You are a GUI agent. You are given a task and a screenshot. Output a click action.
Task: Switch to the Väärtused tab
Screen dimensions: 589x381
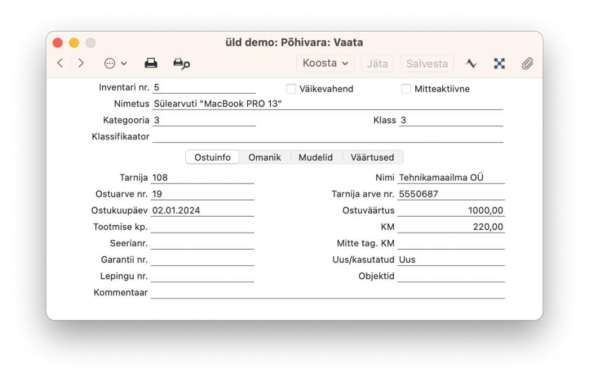click(x=372, y=157)
